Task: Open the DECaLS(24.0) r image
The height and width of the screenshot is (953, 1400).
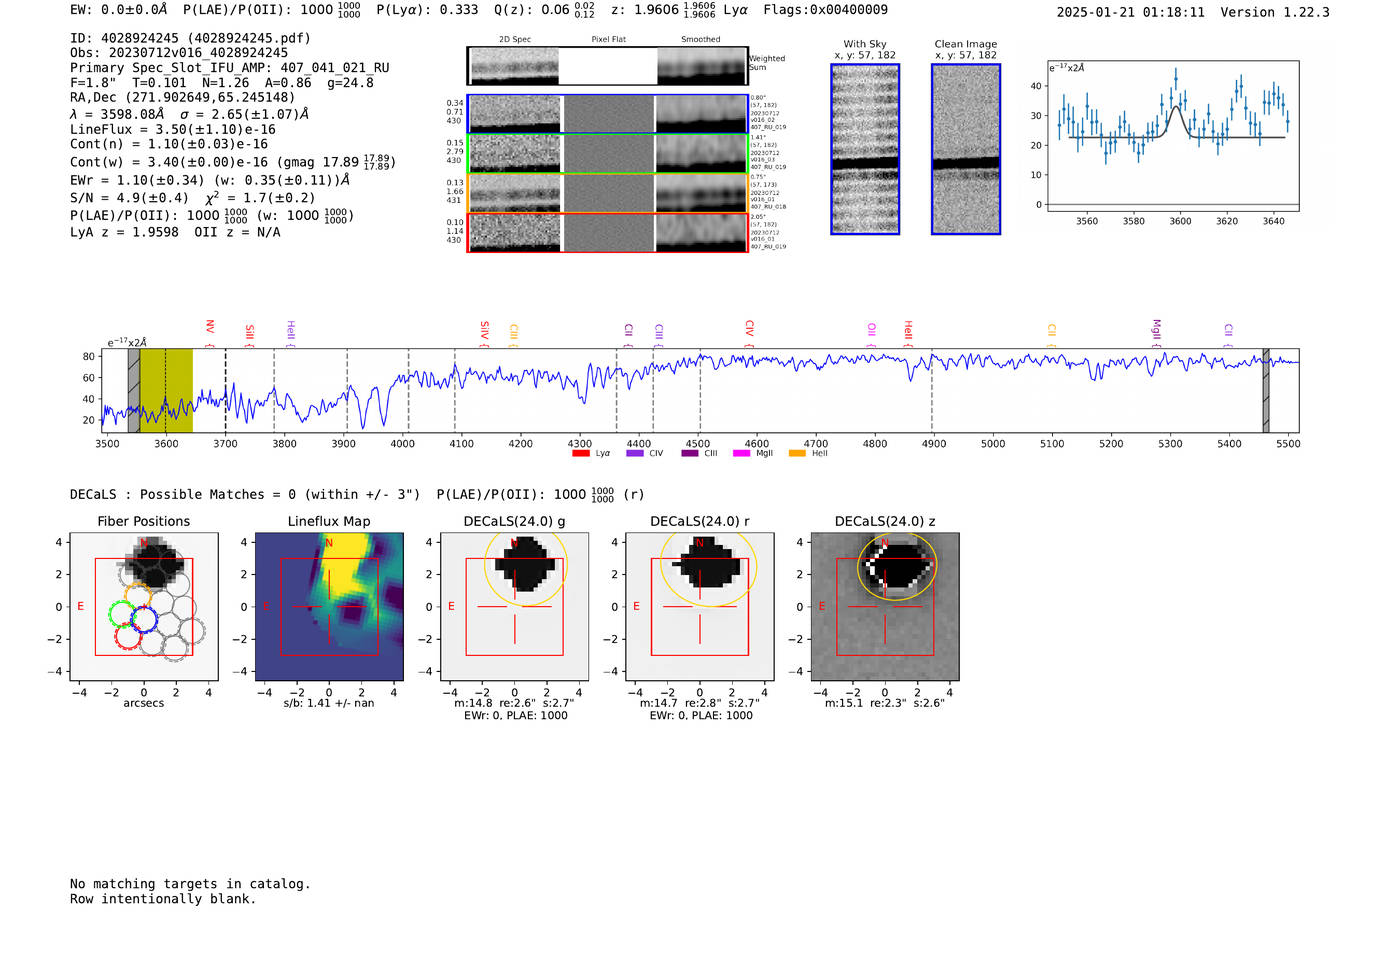Action: point(700,607)
